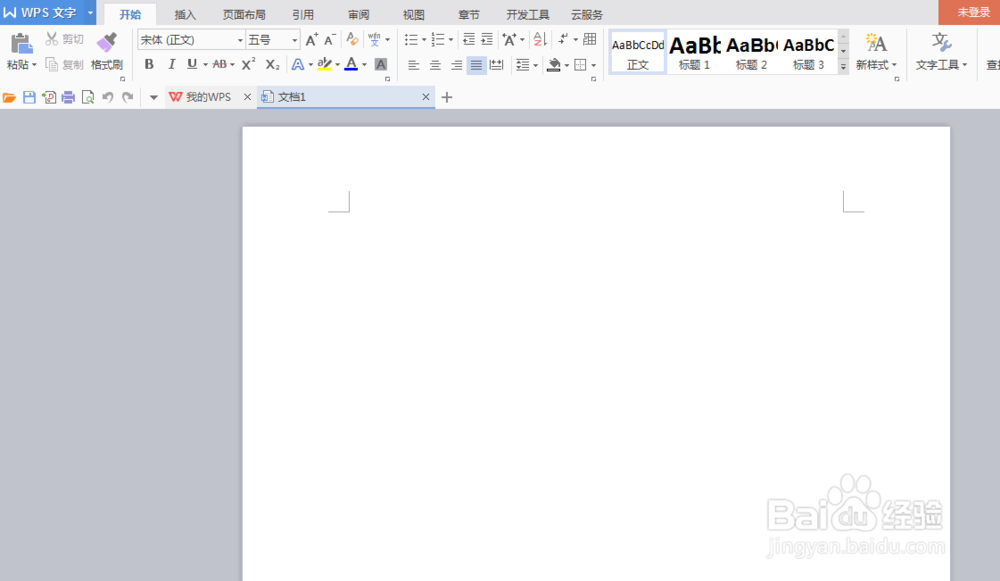
Task: Toggle italic formatting
Action: pos(171,64)
